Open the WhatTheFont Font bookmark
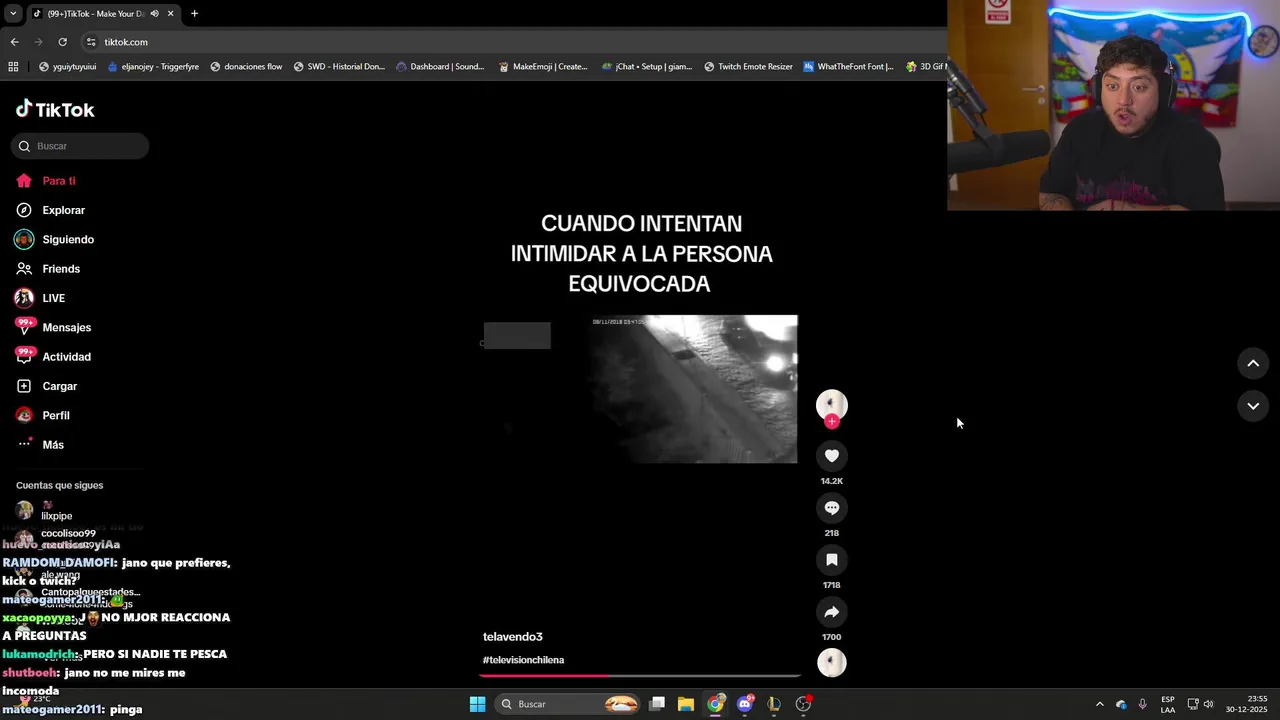The width and height of the screenshot is (1280, 720). 848,67
